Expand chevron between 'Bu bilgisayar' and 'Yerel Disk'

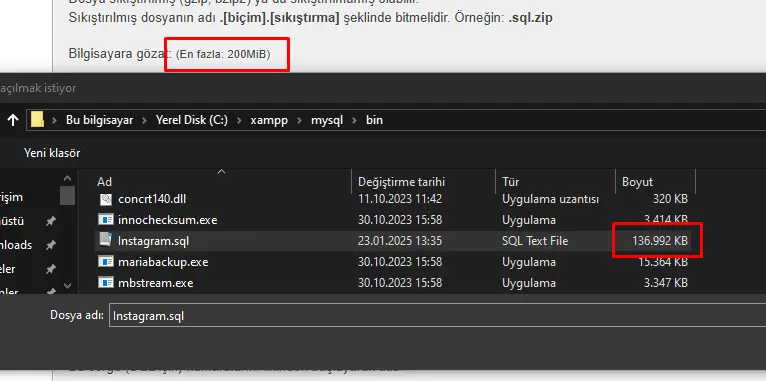click(145, 120)
